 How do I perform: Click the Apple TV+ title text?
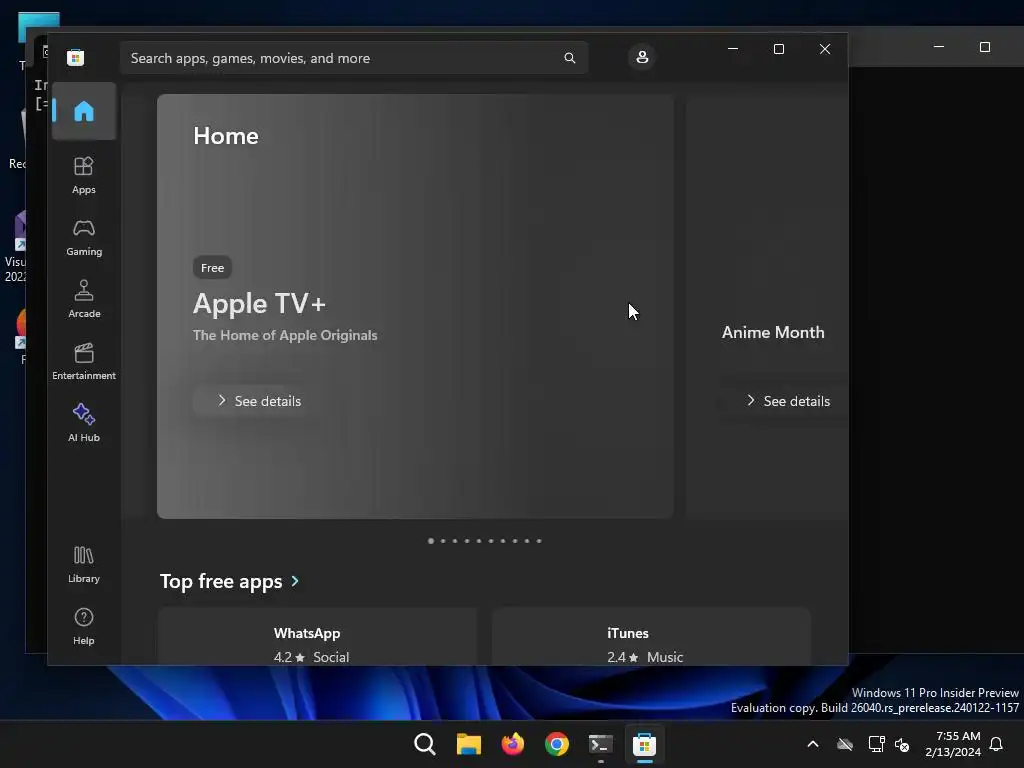(259, 304)
